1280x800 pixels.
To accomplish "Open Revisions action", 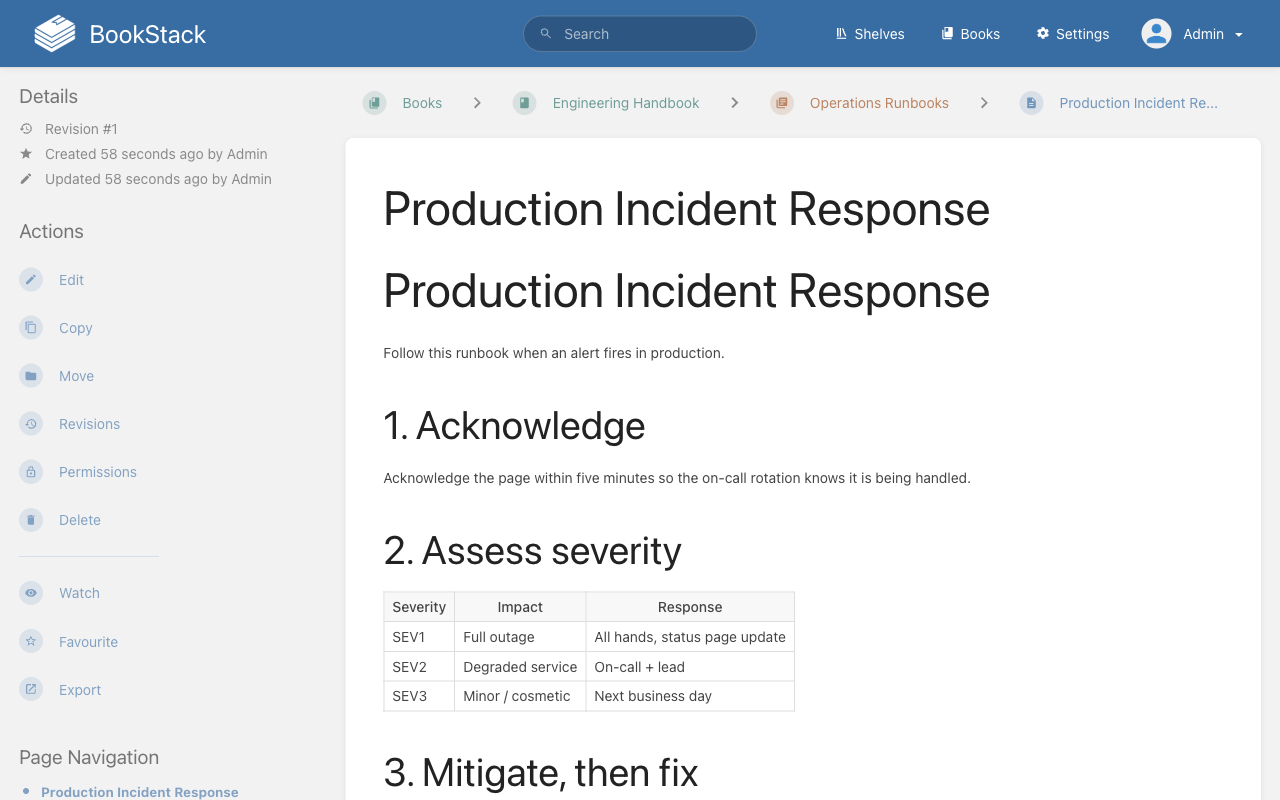I will 89,424.
